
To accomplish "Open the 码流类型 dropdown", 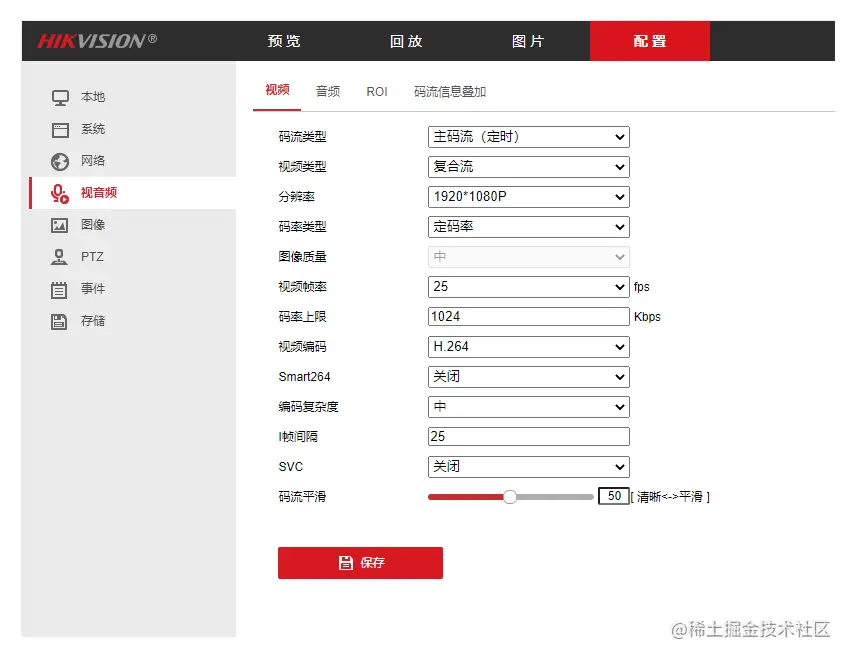I will tap(529, 137).
